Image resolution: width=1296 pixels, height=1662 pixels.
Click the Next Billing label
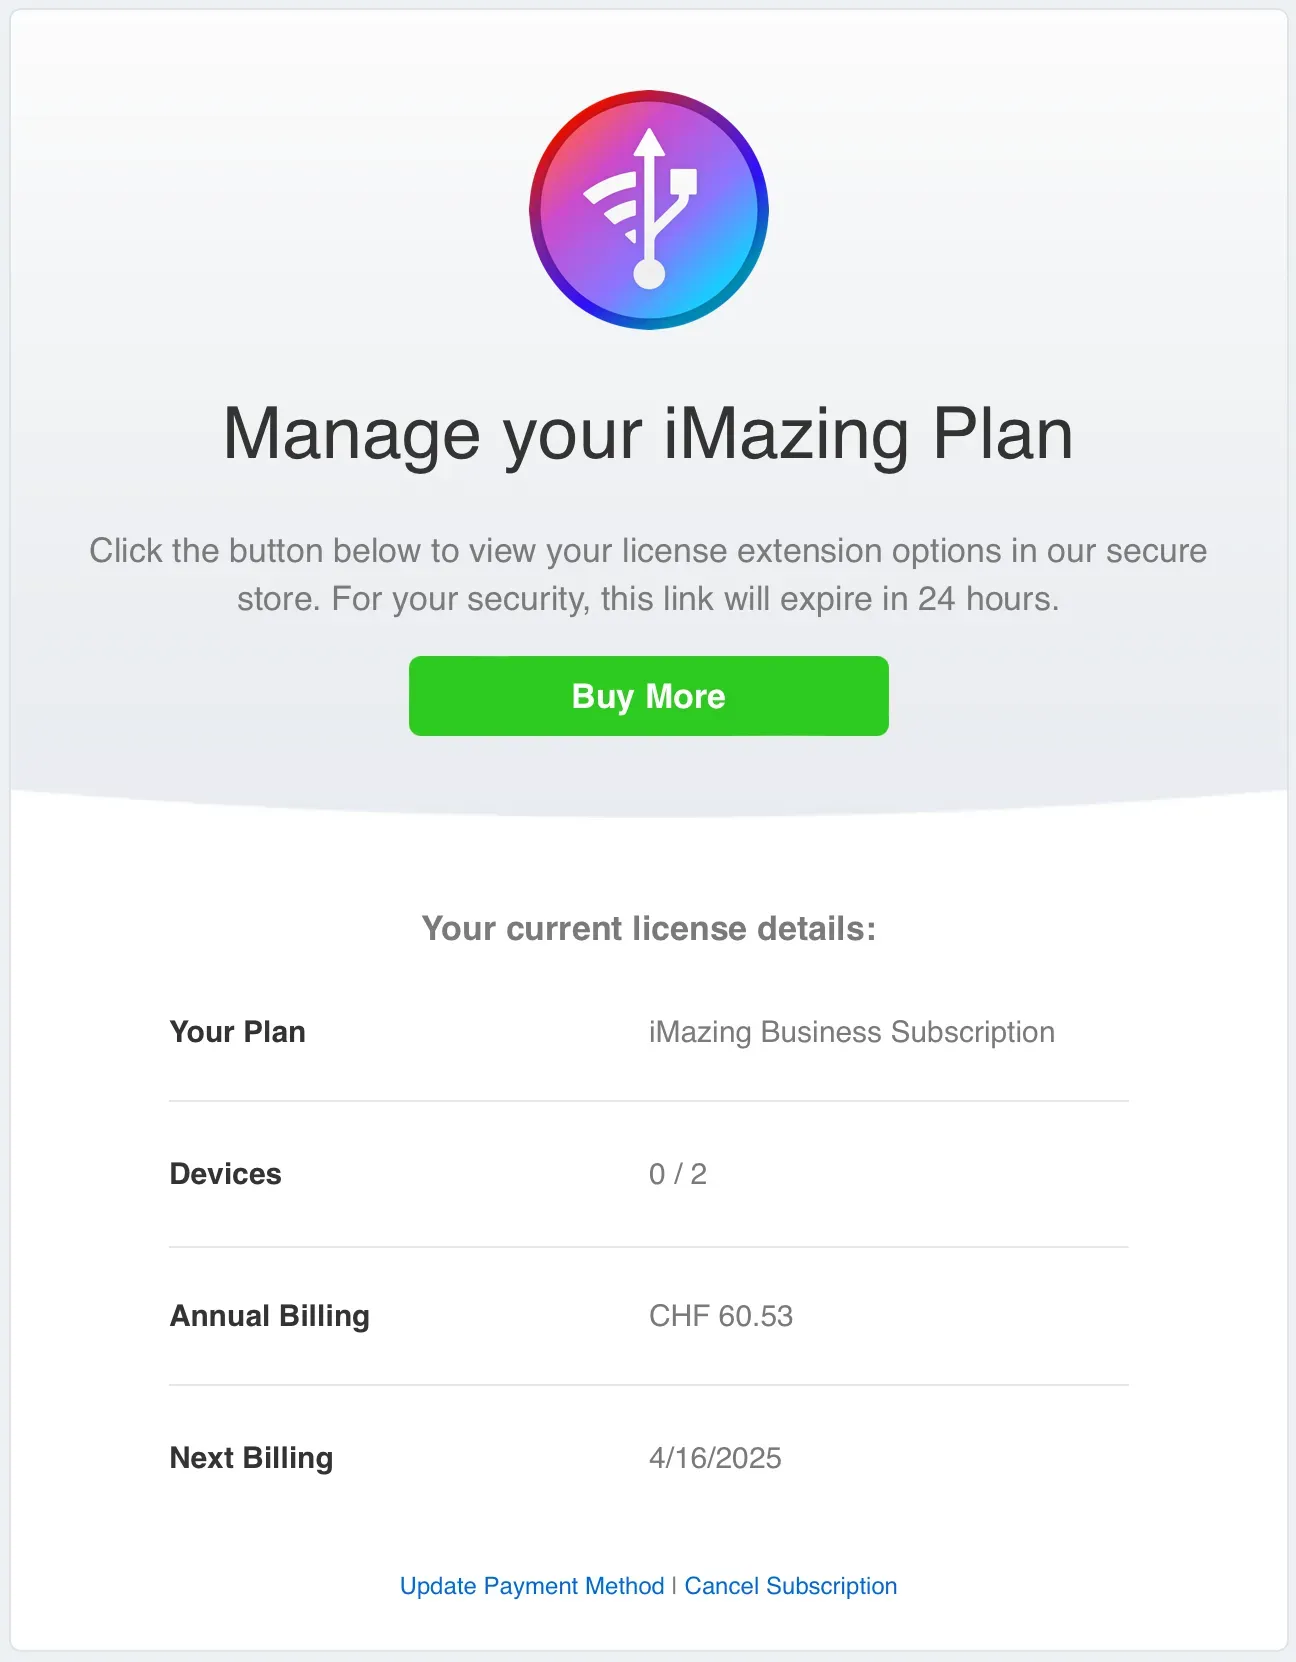point(251,1457)
